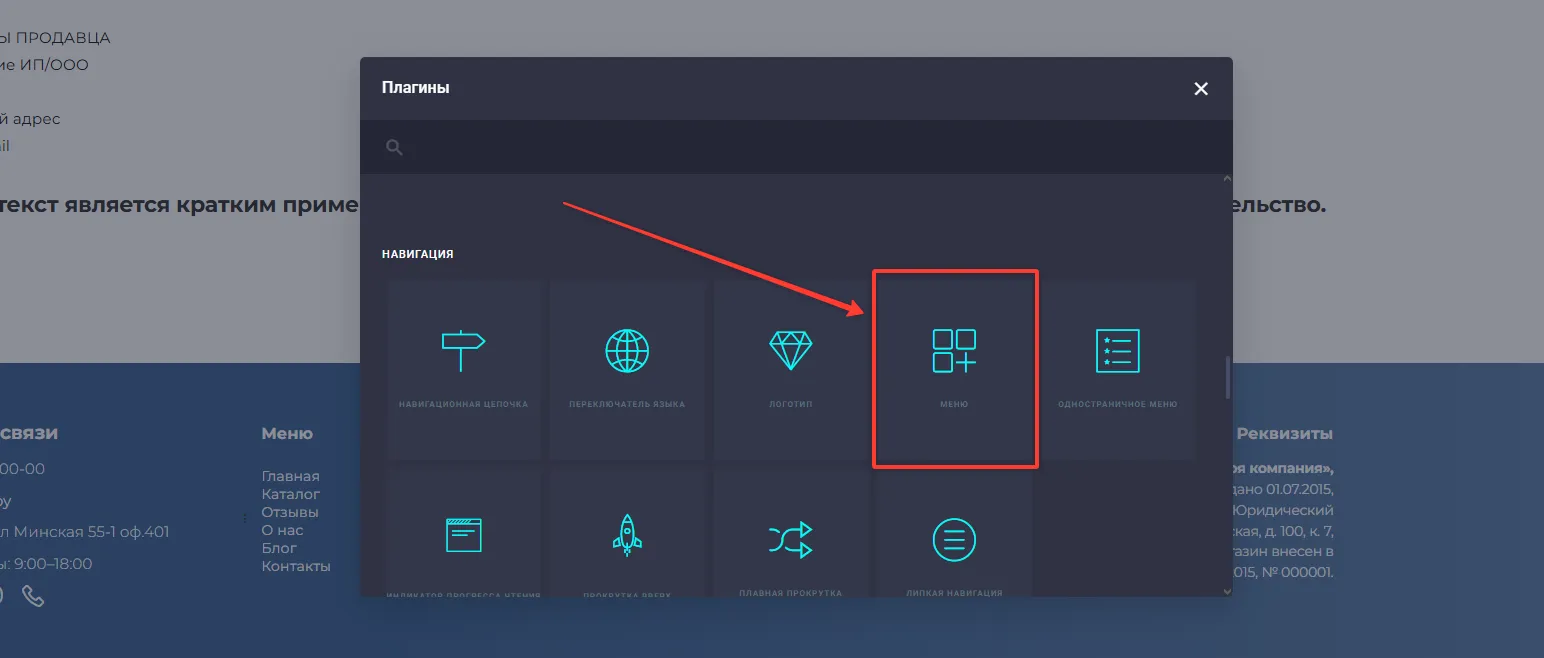Choose the Переключатель языка globe plugin
This screenshot has width=1544, height=658.
coord(627,370)
